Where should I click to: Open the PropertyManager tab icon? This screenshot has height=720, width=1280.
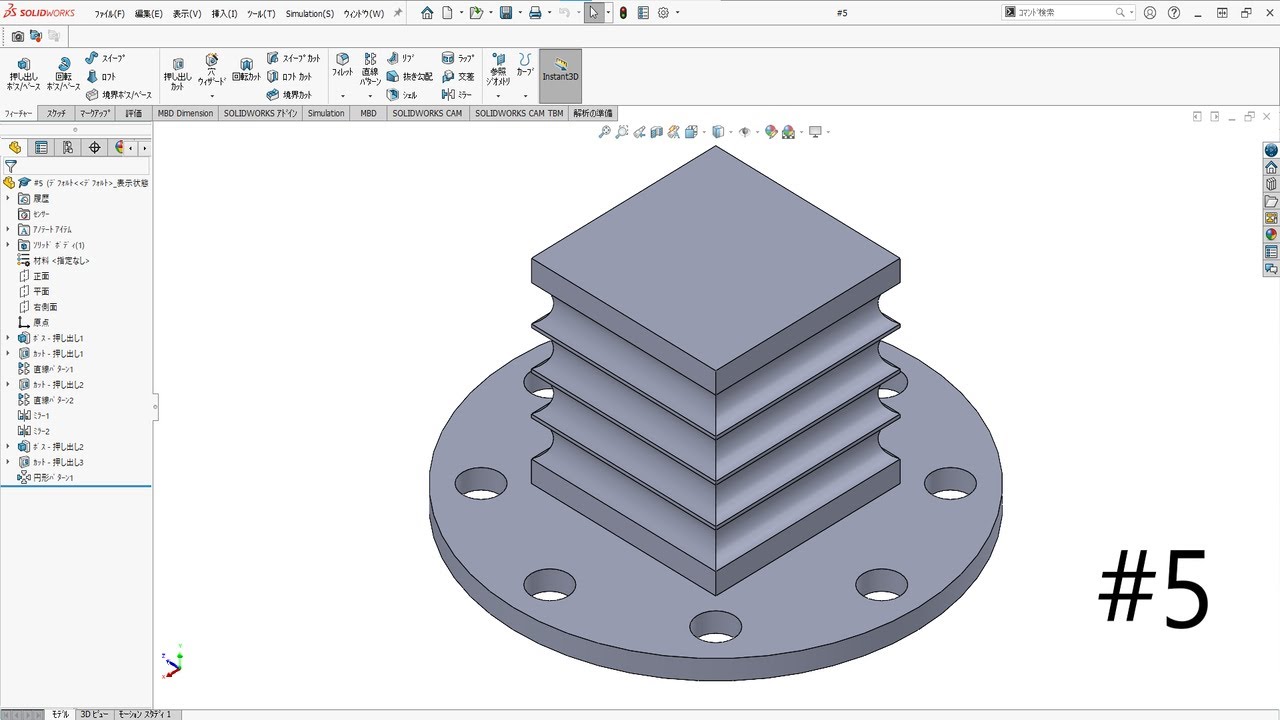coord(41,147)
